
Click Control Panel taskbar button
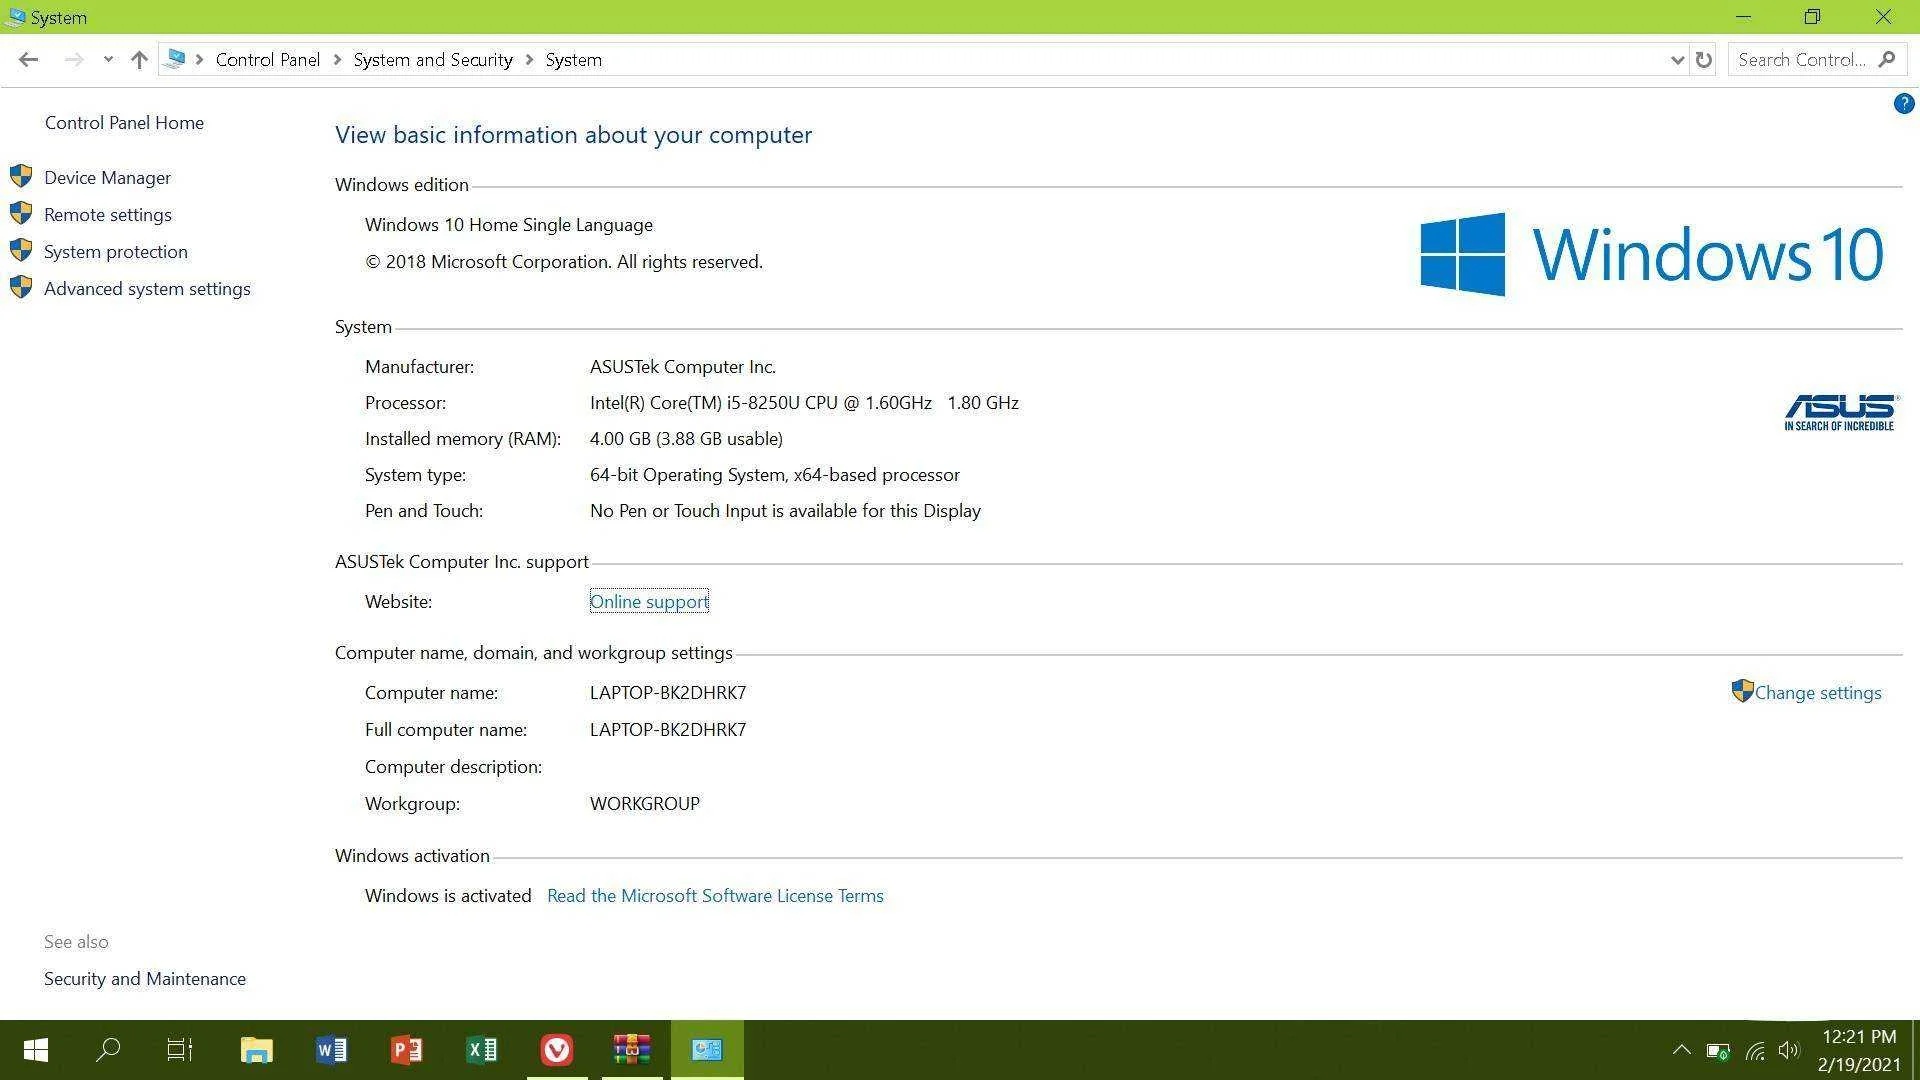707,1050
